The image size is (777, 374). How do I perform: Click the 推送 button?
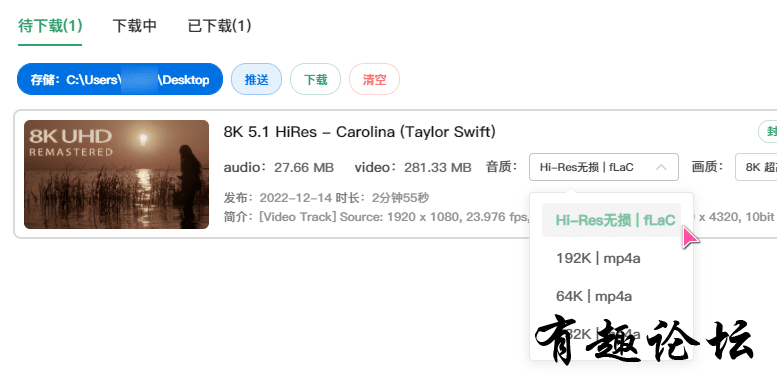256,79
